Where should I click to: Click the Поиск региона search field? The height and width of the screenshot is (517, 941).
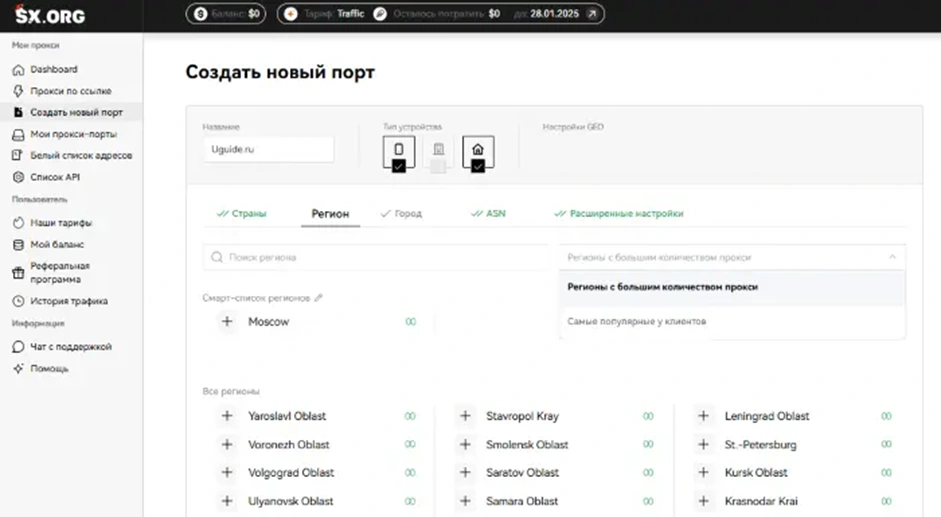click(x=375, y=257)
